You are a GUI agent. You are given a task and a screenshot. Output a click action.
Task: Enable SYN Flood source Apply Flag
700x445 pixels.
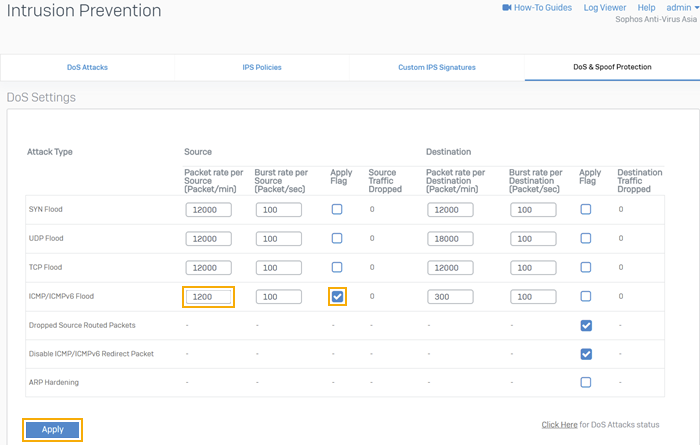pos(337,210)
